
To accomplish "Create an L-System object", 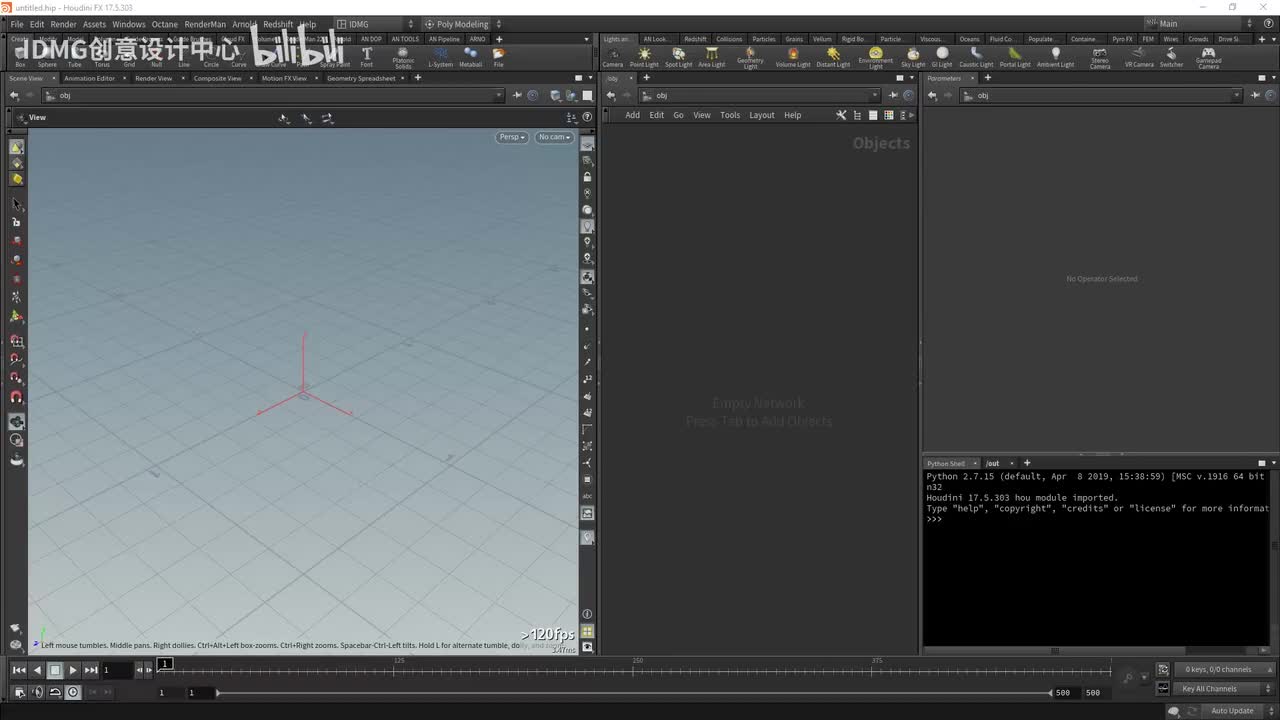I will [x=440, y=57].
